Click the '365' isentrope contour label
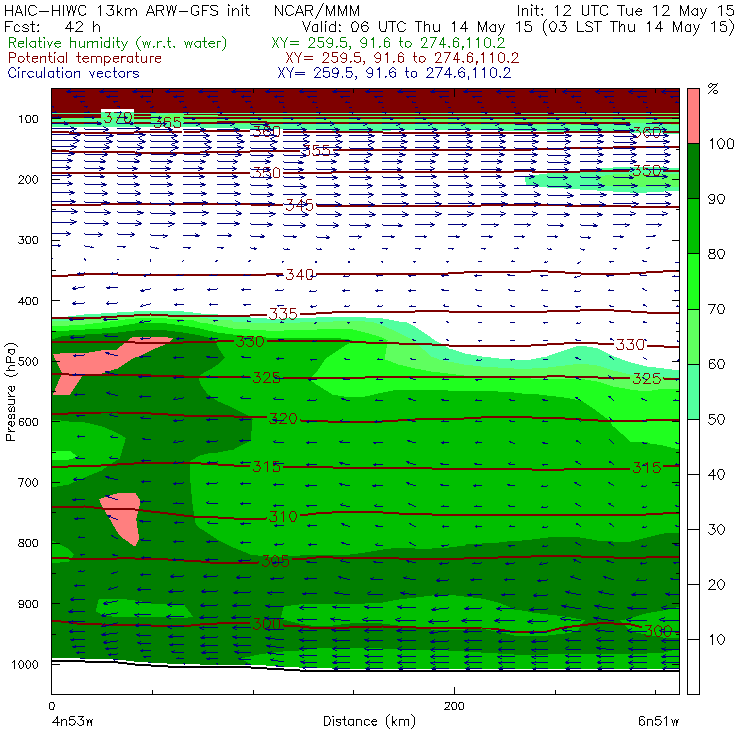740x740 pixels. coord(167,122)
